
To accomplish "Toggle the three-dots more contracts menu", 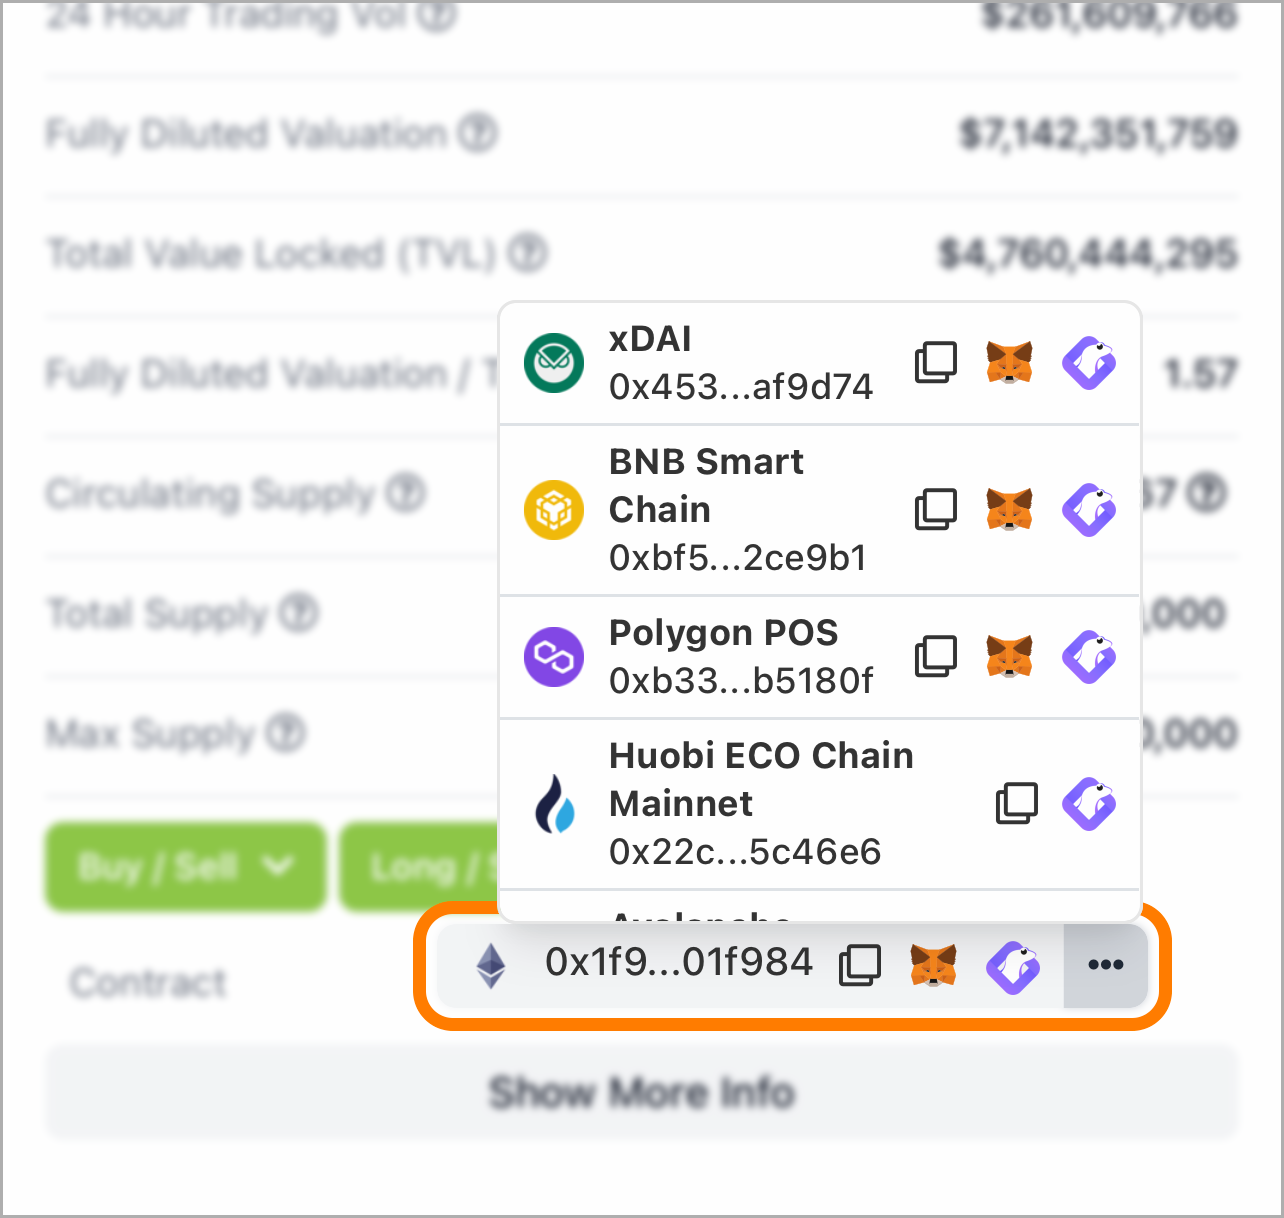I will click(1106, 965).
